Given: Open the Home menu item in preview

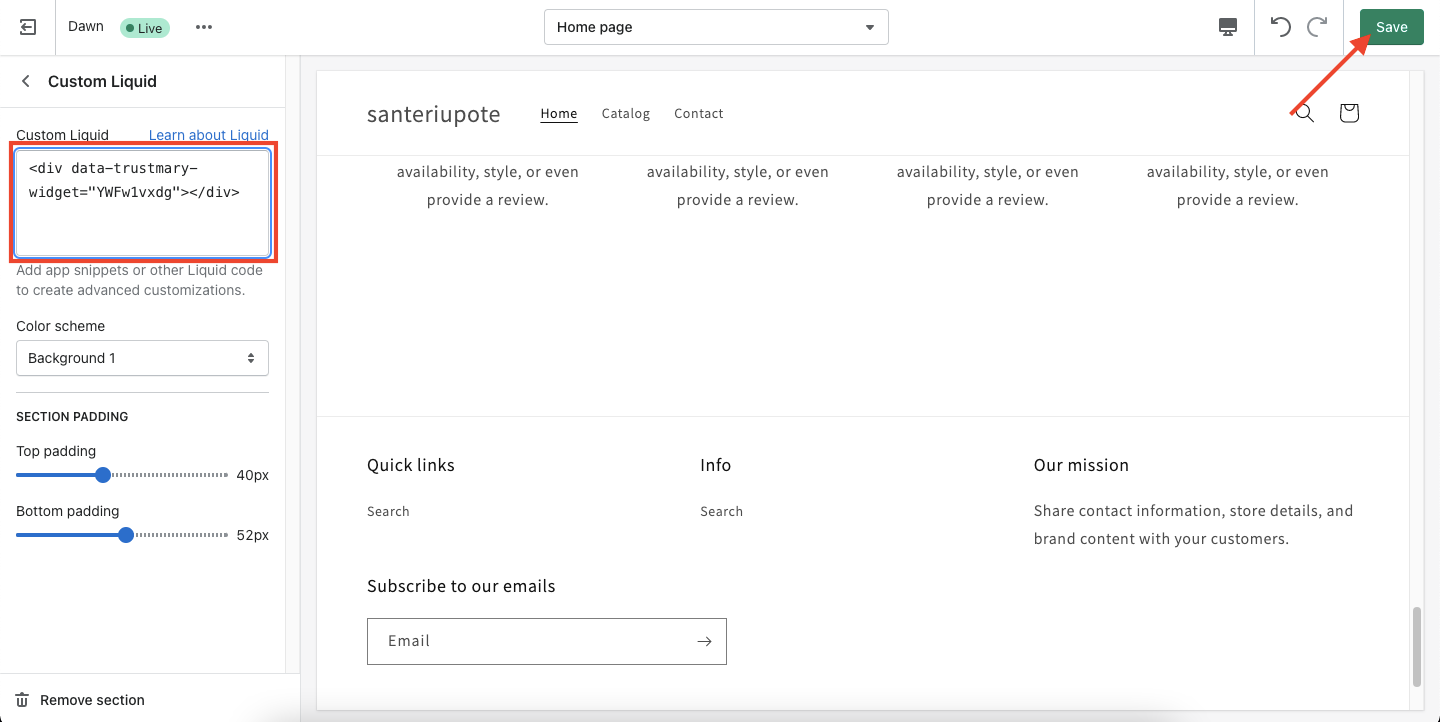Looking at the screenshot, I should [559, 114].
